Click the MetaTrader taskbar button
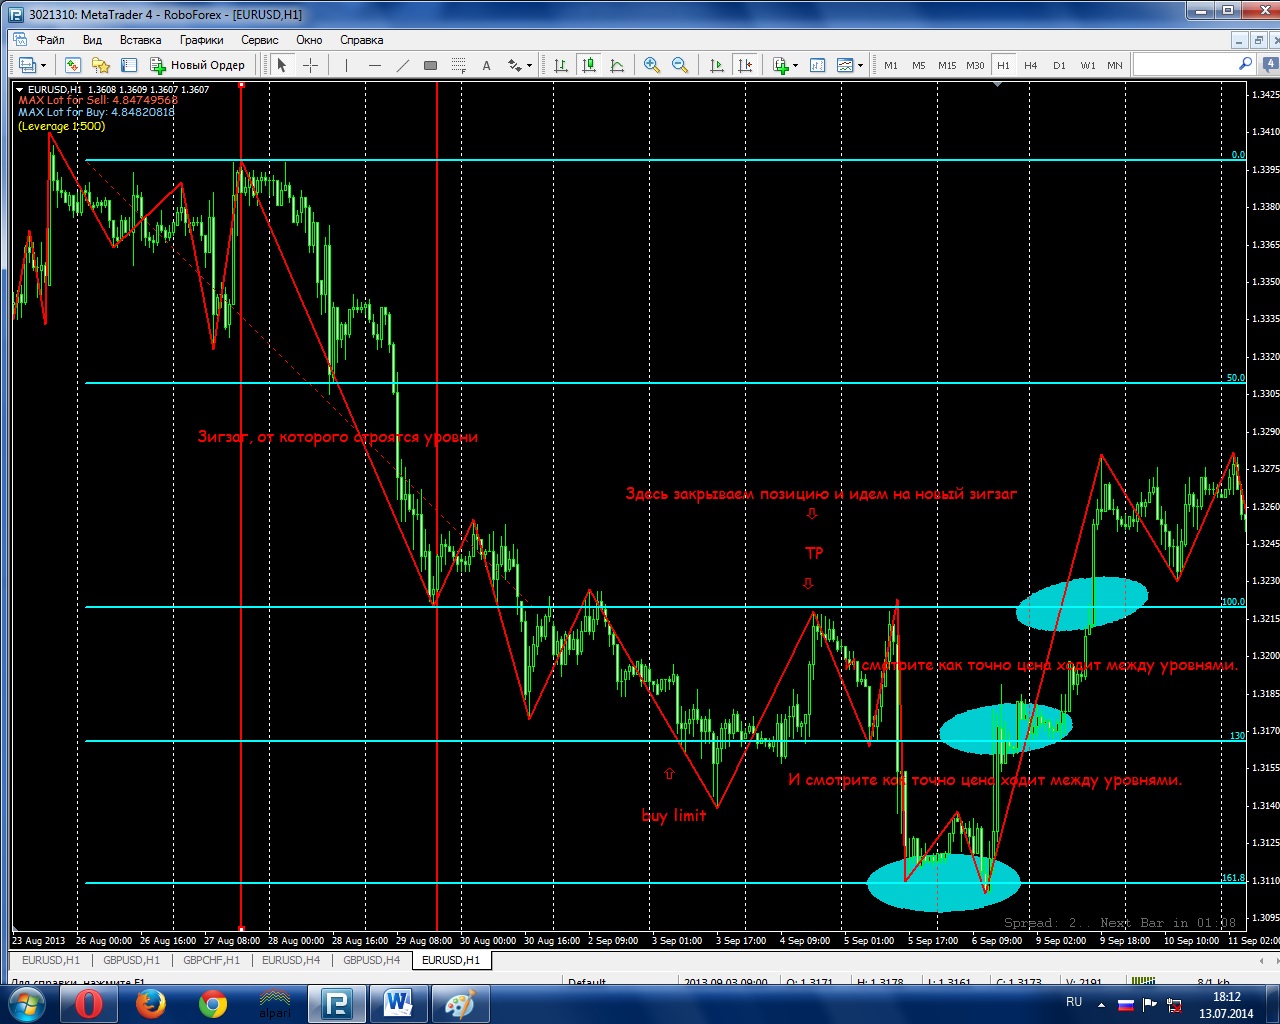This screenshot has height=1024, width=1280. click(x=336, y=1003)
